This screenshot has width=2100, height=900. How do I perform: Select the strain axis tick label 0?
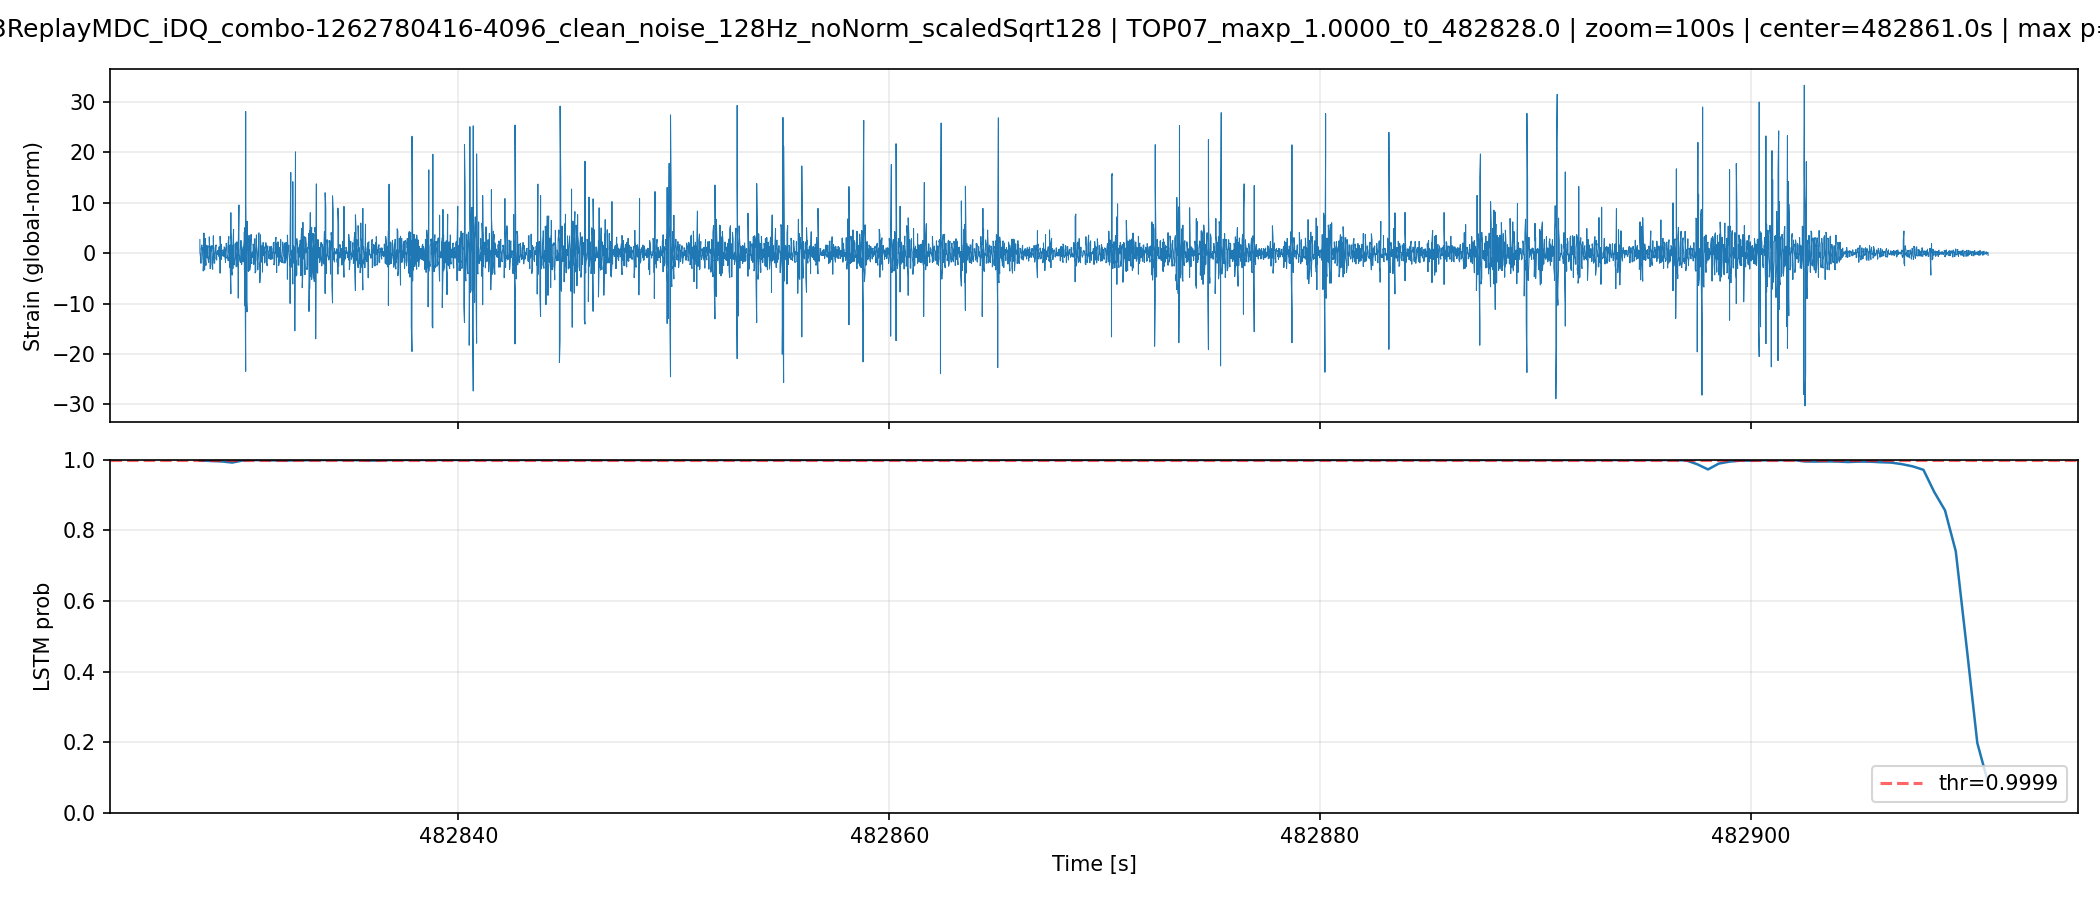(x=90, y=254)
